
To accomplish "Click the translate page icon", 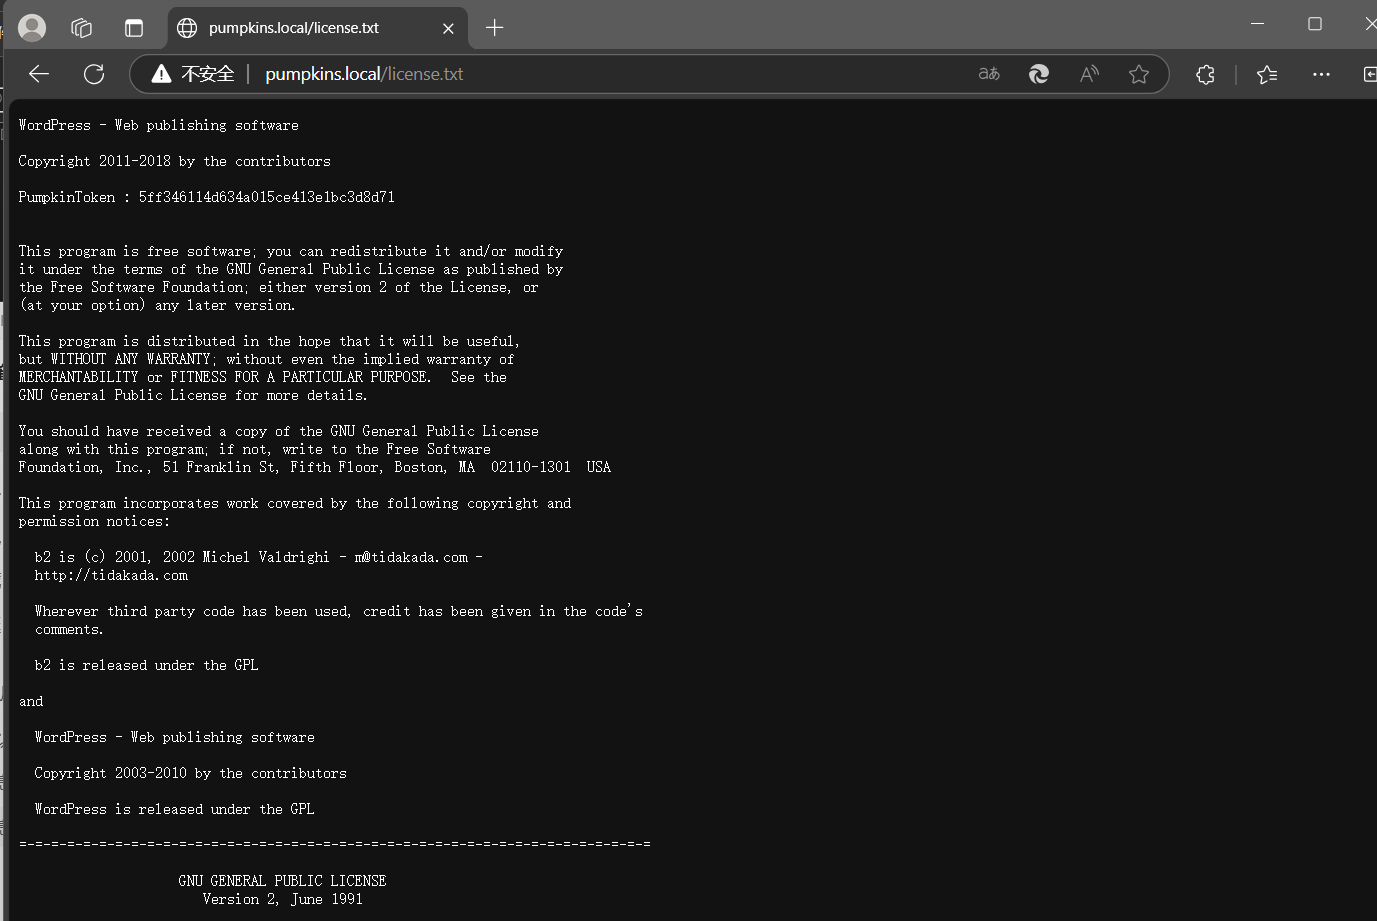I will 989,74.
